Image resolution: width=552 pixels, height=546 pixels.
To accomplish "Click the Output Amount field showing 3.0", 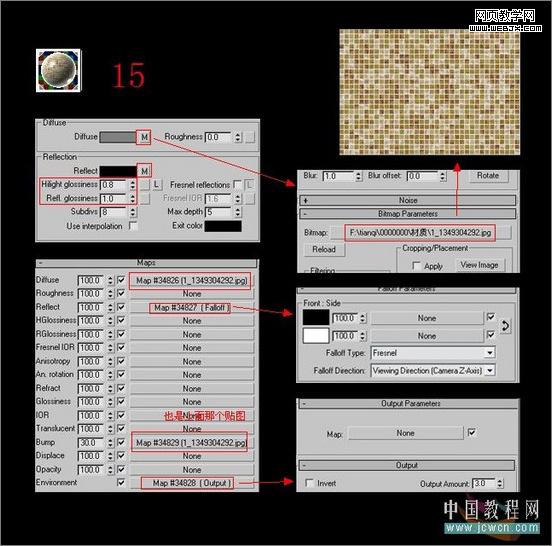I will [x=483, y=484].
